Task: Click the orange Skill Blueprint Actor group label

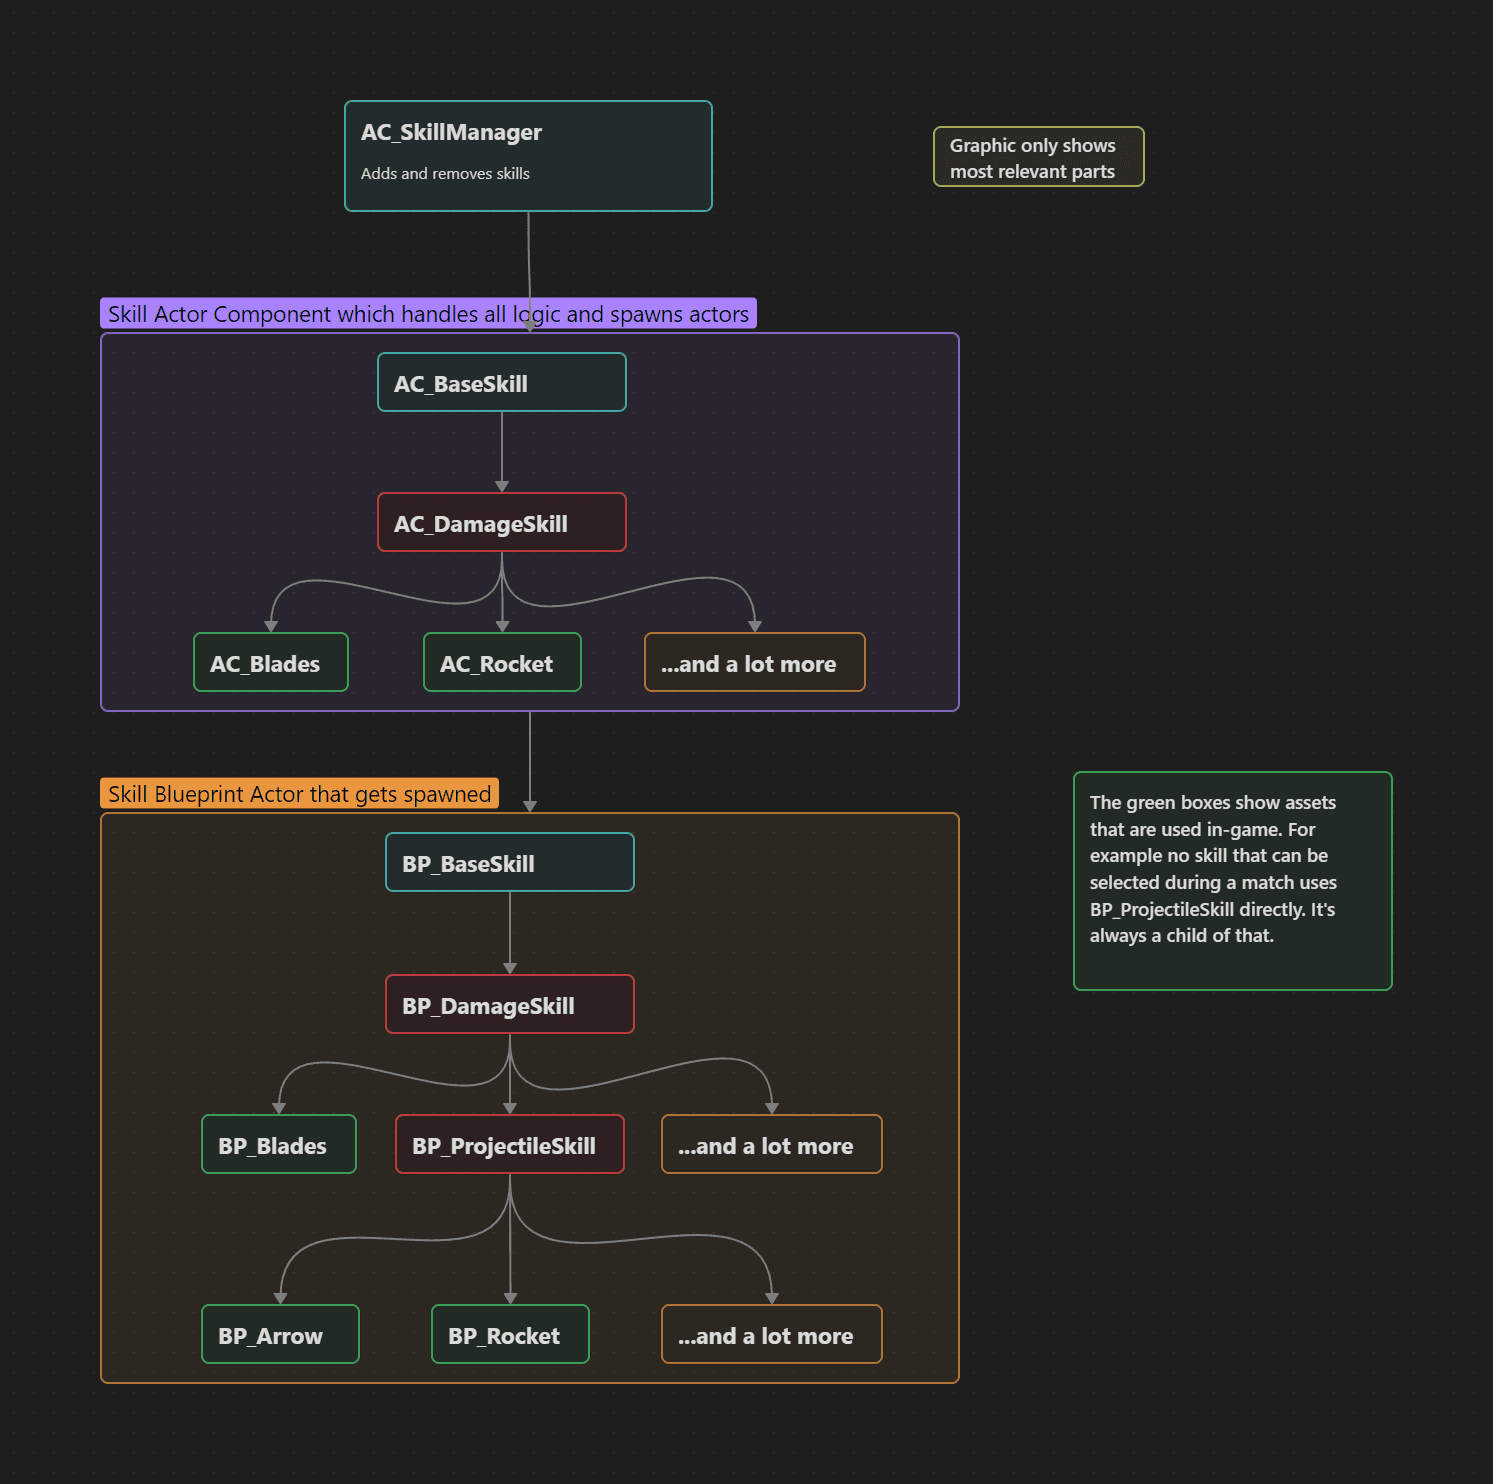Action: 299,794
